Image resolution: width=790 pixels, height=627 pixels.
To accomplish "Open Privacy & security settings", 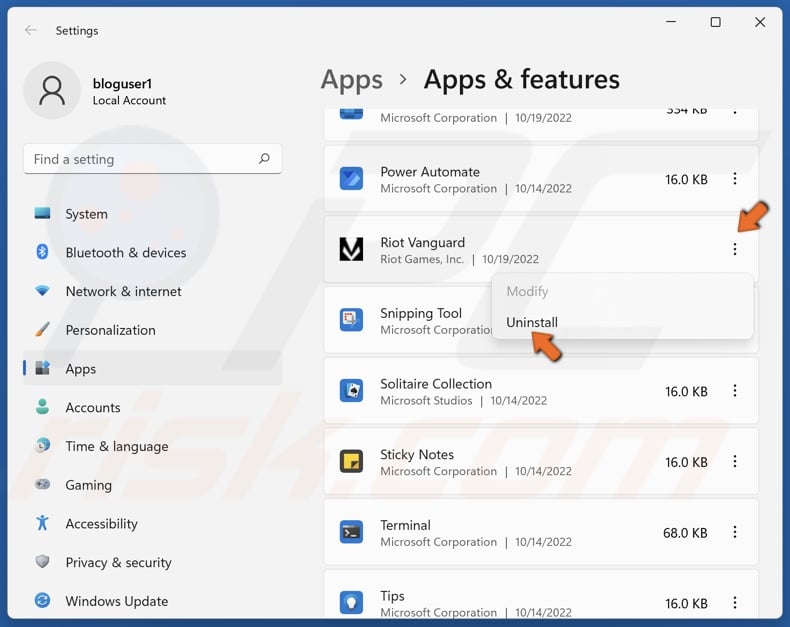I will click(118, 562).
